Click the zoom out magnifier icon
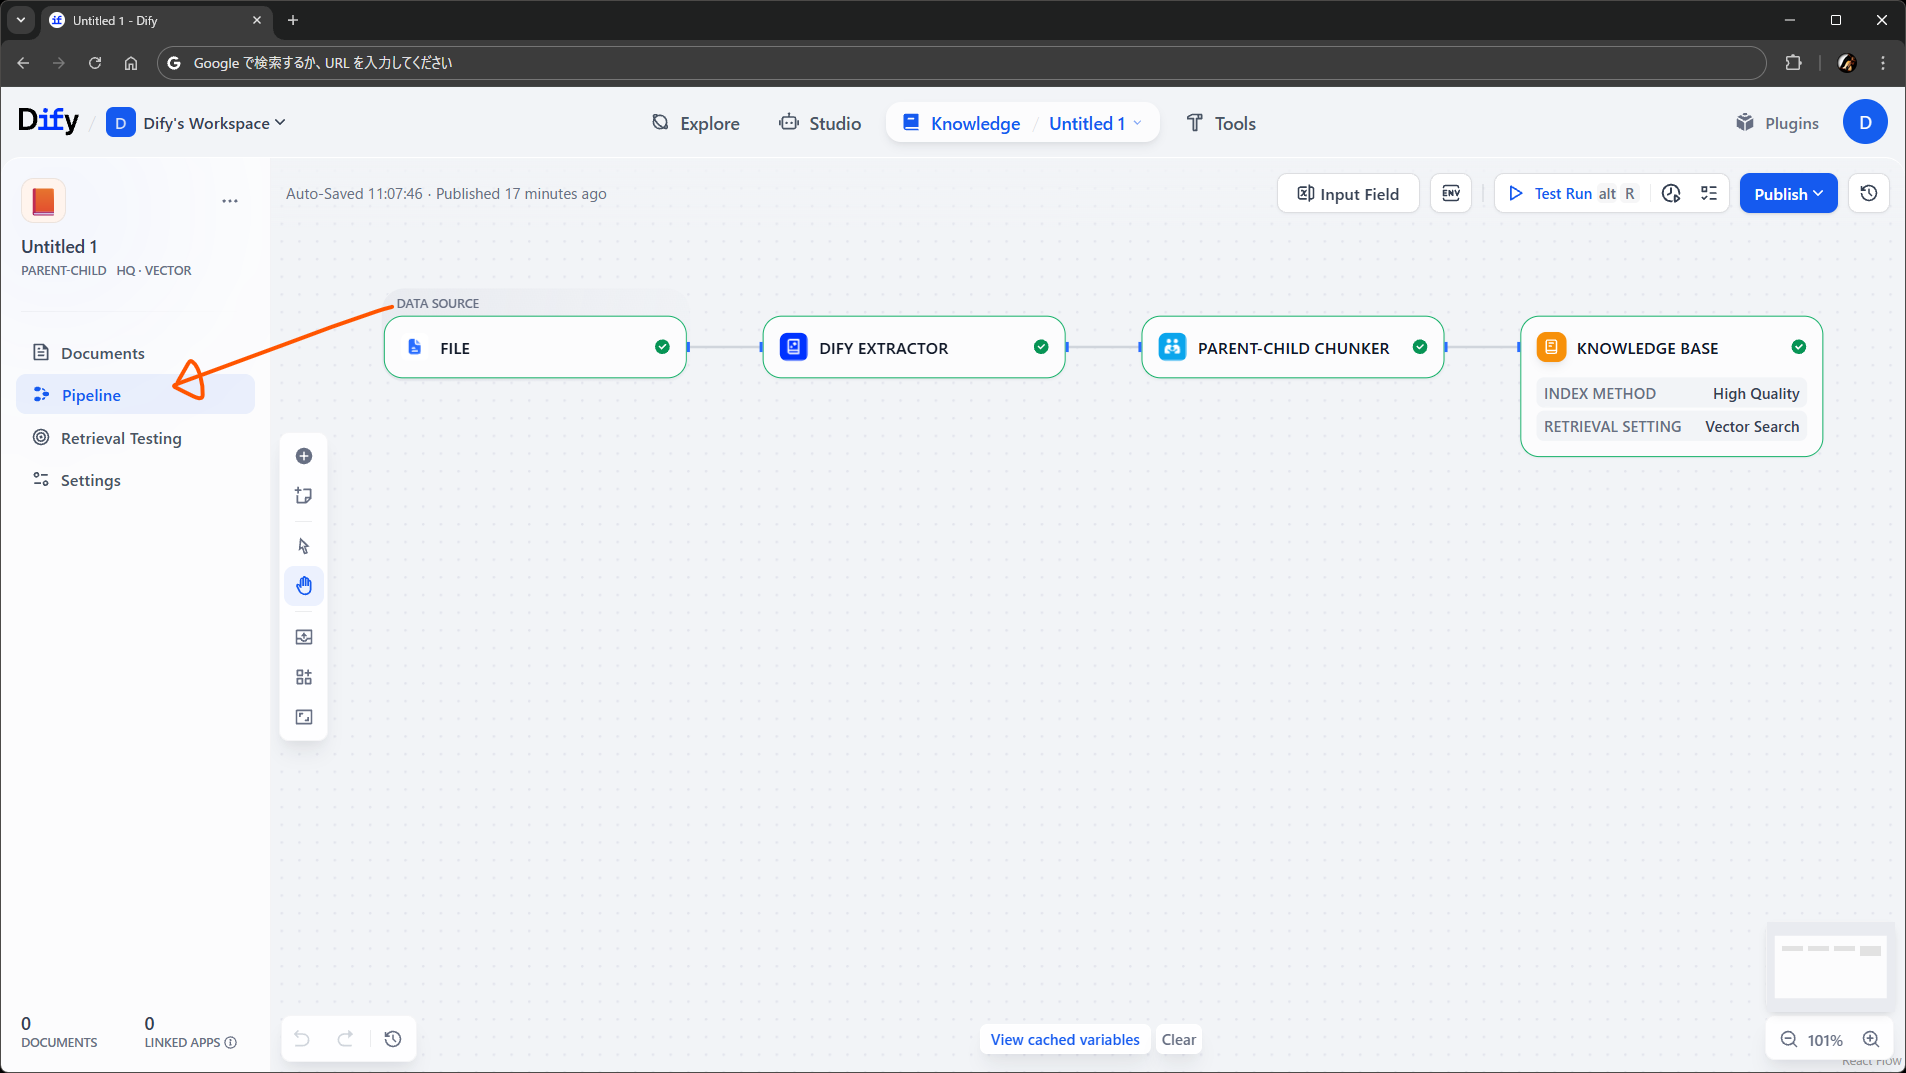Screen dimensions: 1906x1073 pyautogui.click(x=1788, y=1040)
